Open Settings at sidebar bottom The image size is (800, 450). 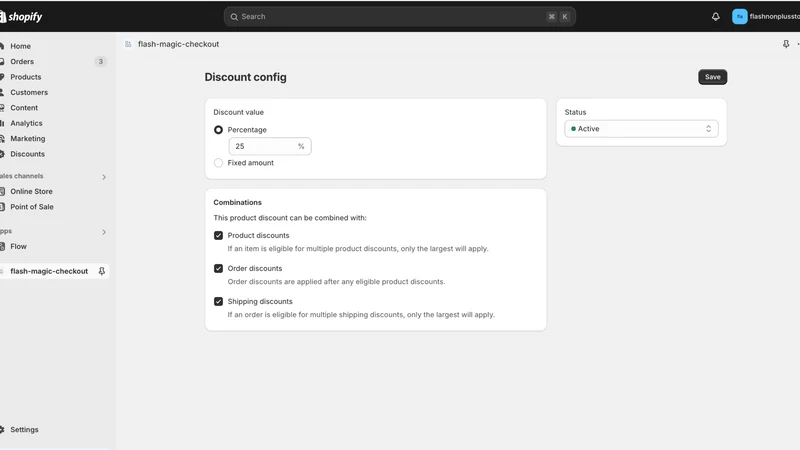(24, 430)
